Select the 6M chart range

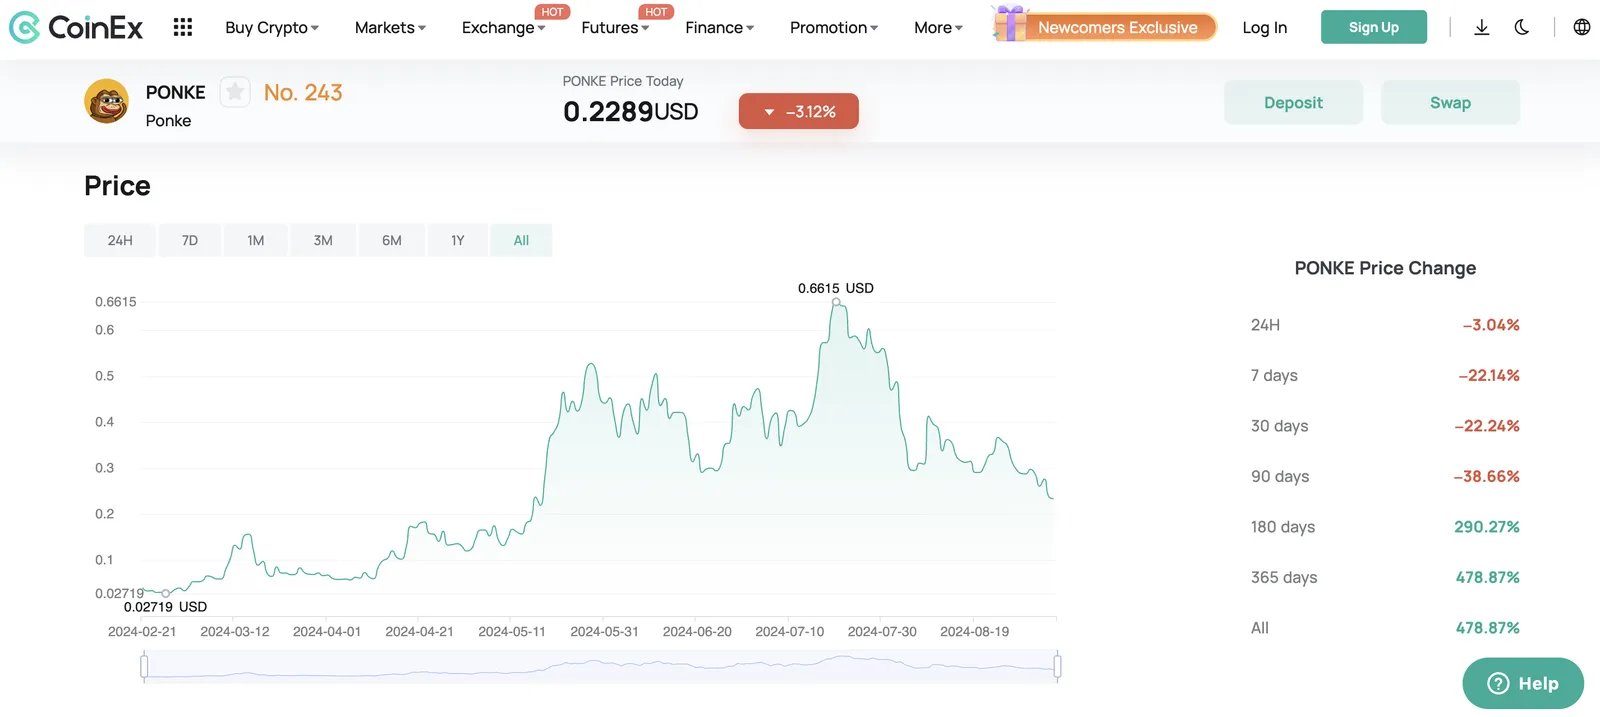click(x=392, y=240)
